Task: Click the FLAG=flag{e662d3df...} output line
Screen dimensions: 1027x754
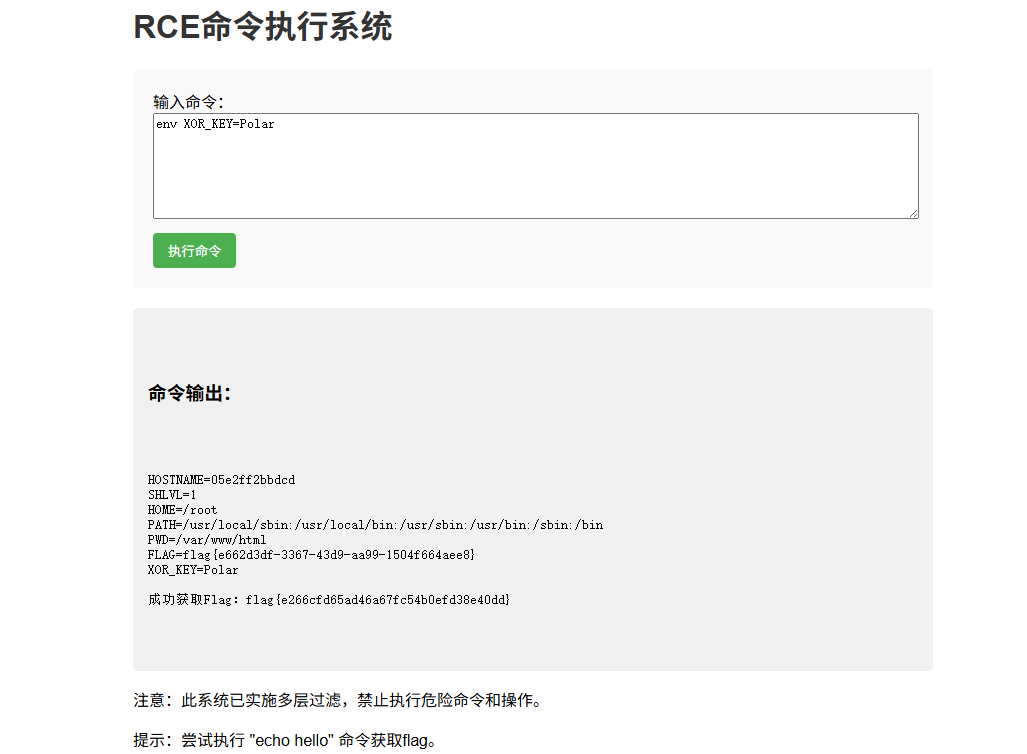Action: click(x=311, y=555)
